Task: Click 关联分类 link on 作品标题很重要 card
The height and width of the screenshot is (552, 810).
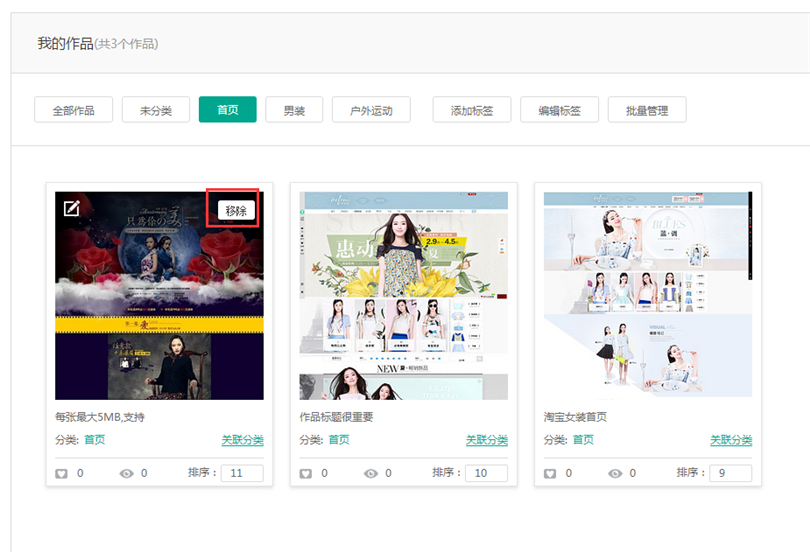Action: (487, 440)
